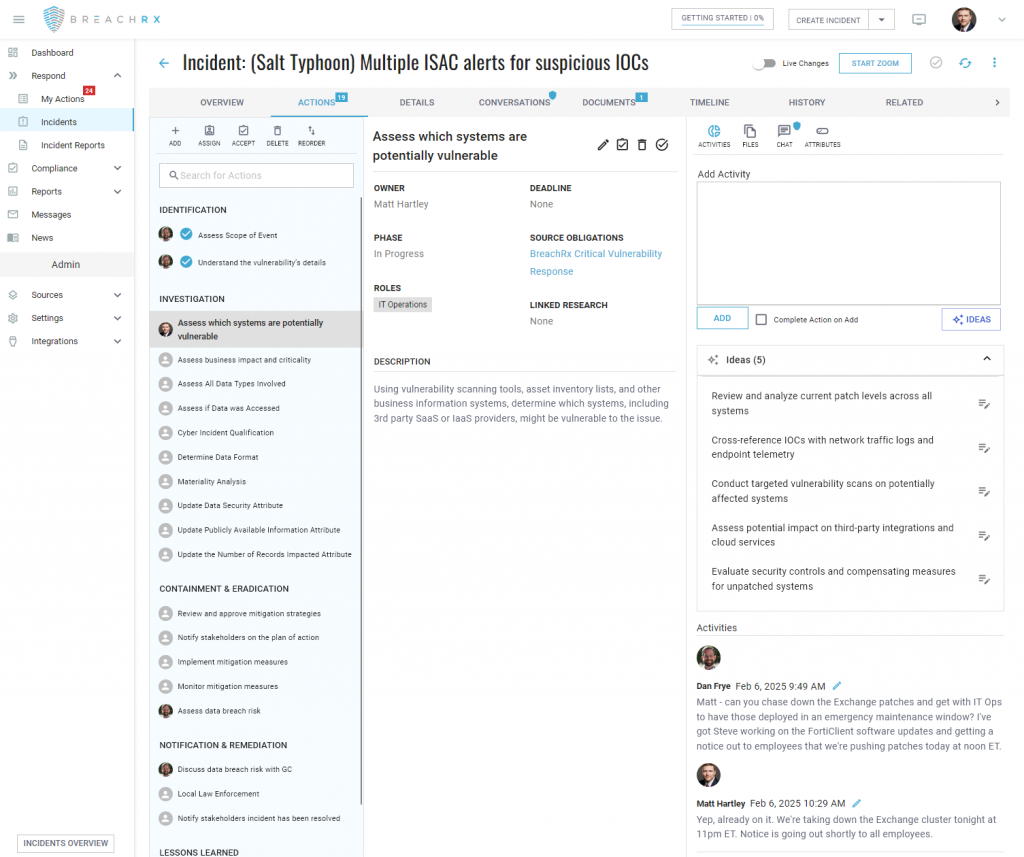Screen dimensions: 1024x857
Task: Open the Documents tab
Action: pos(609,103)
